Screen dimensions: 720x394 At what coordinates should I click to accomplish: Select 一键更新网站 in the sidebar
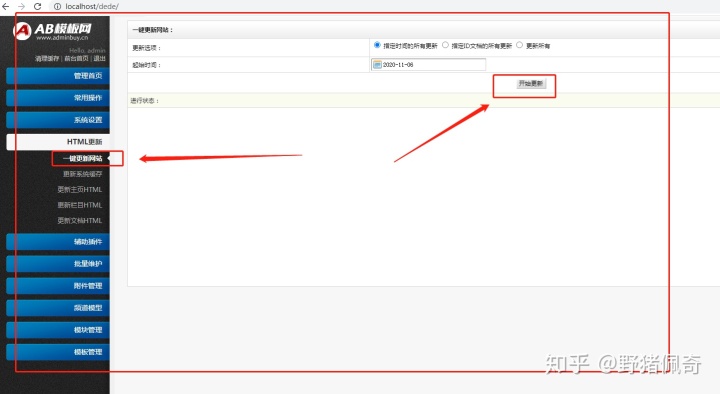pos(83,158)
